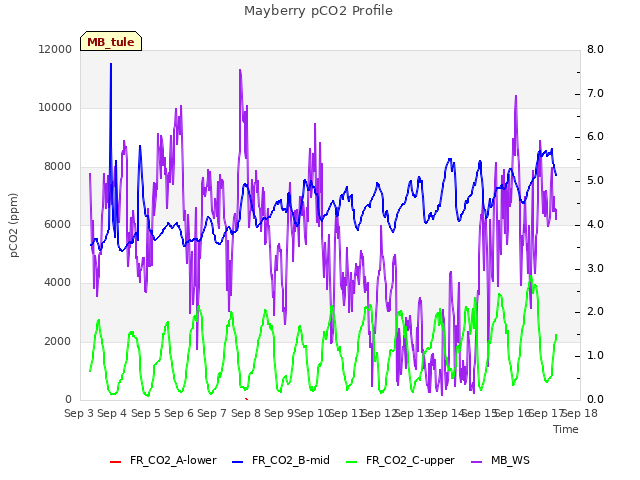The image size is (640, 480).
Task: Click the 3.0 right axis tick label
Action: click(x=595, y=269)
